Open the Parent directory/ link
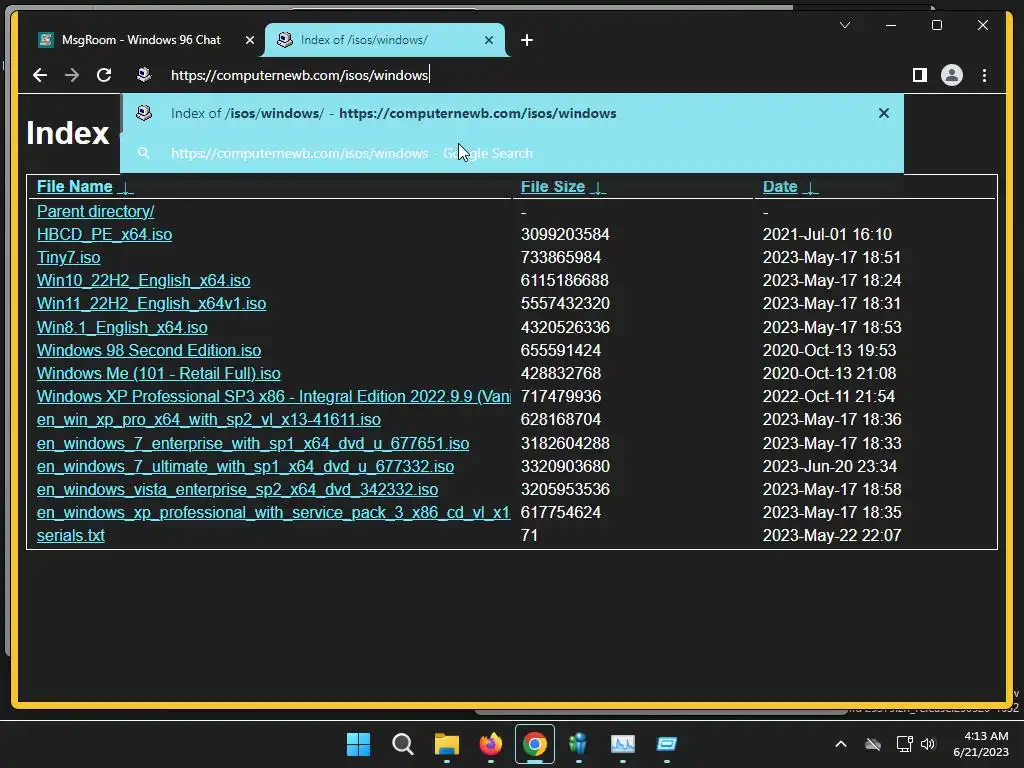1024x768 pixels. point(95,212)
